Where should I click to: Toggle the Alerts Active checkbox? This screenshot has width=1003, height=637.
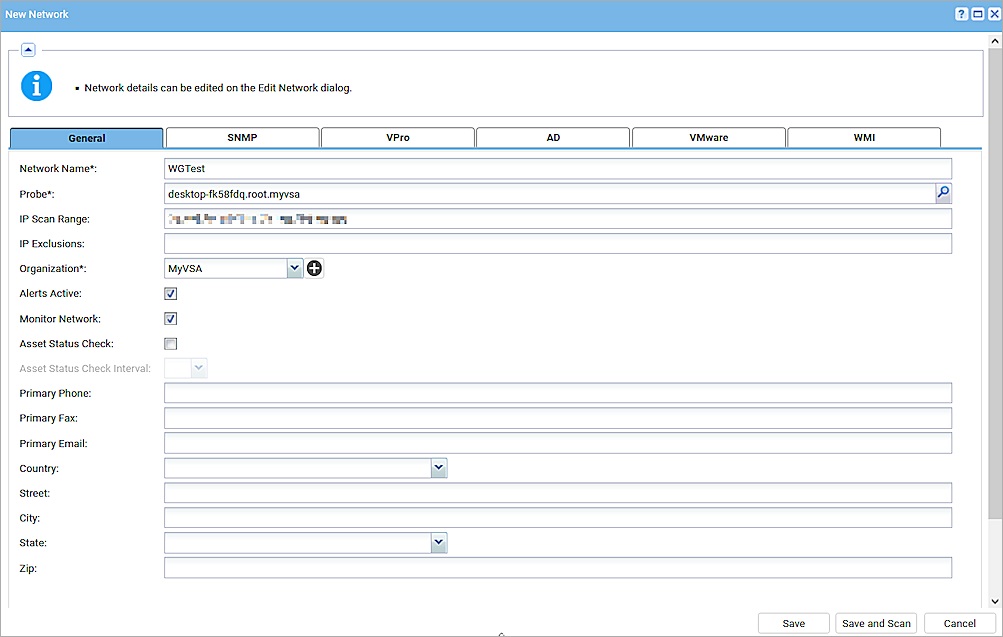170,293
